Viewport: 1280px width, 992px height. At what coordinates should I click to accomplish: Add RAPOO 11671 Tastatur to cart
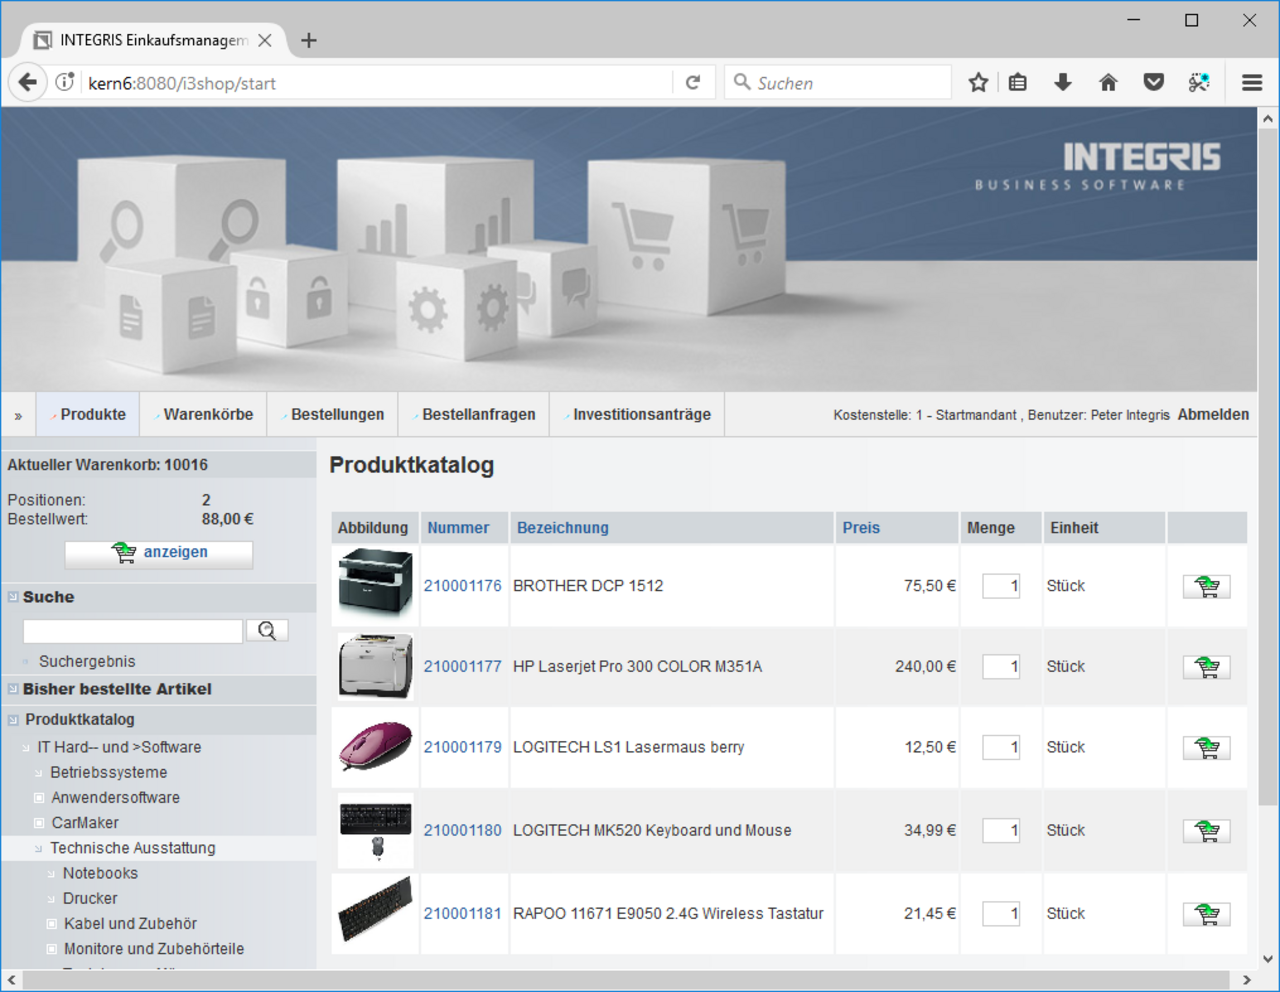tap(1206, 914)
